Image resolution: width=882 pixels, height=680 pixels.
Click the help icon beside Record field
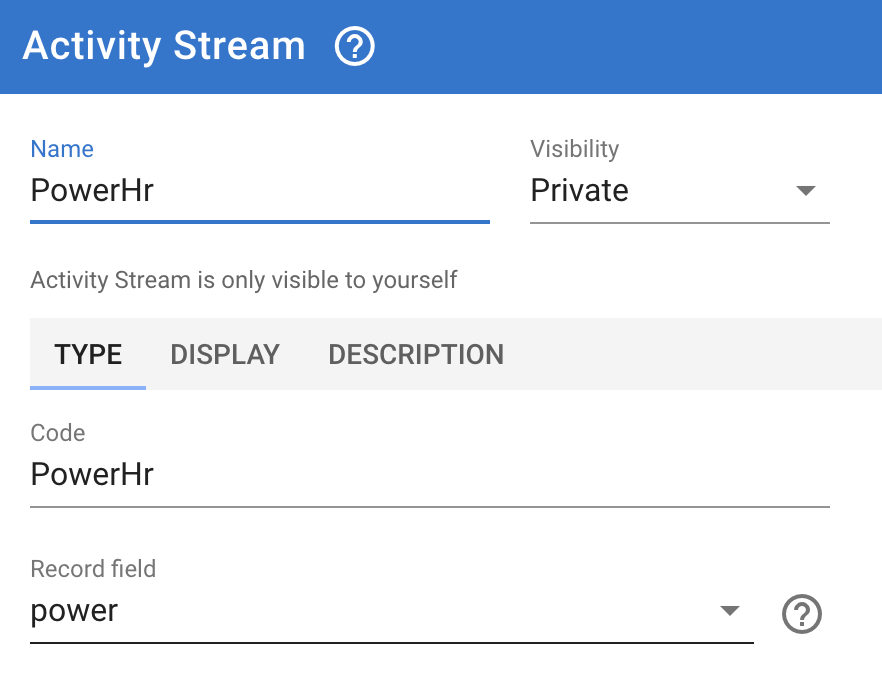point(802,614)
